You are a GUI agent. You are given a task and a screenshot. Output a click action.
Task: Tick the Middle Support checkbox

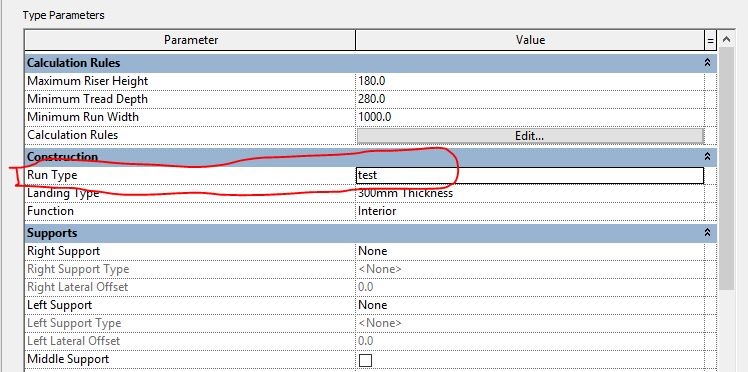coord(365,360)
